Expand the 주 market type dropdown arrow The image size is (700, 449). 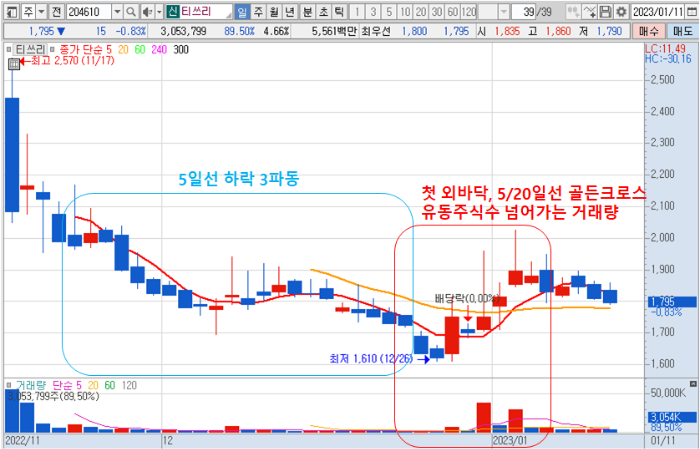click(x=41, y=12)
